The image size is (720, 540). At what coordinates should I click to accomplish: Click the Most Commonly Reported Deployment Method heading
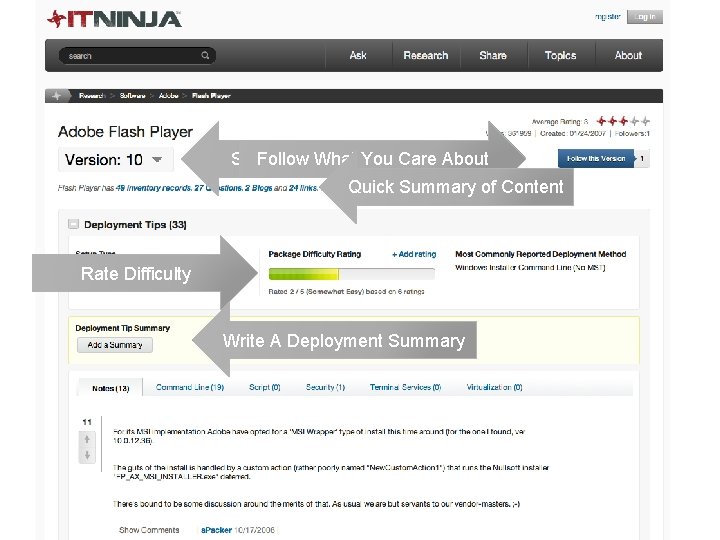pos(541,254)
